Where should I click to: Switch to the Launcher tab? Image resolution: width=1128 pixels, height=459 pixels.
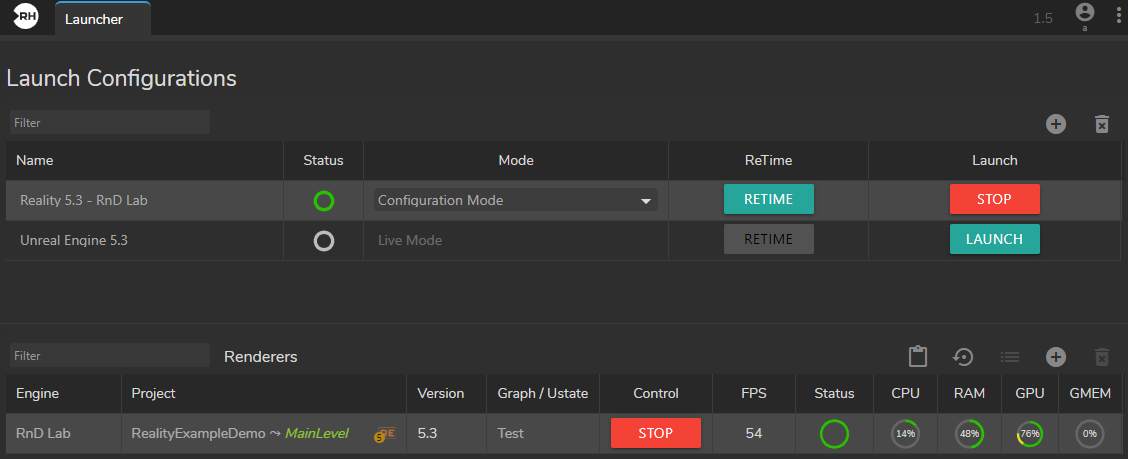tap(101, 19)
